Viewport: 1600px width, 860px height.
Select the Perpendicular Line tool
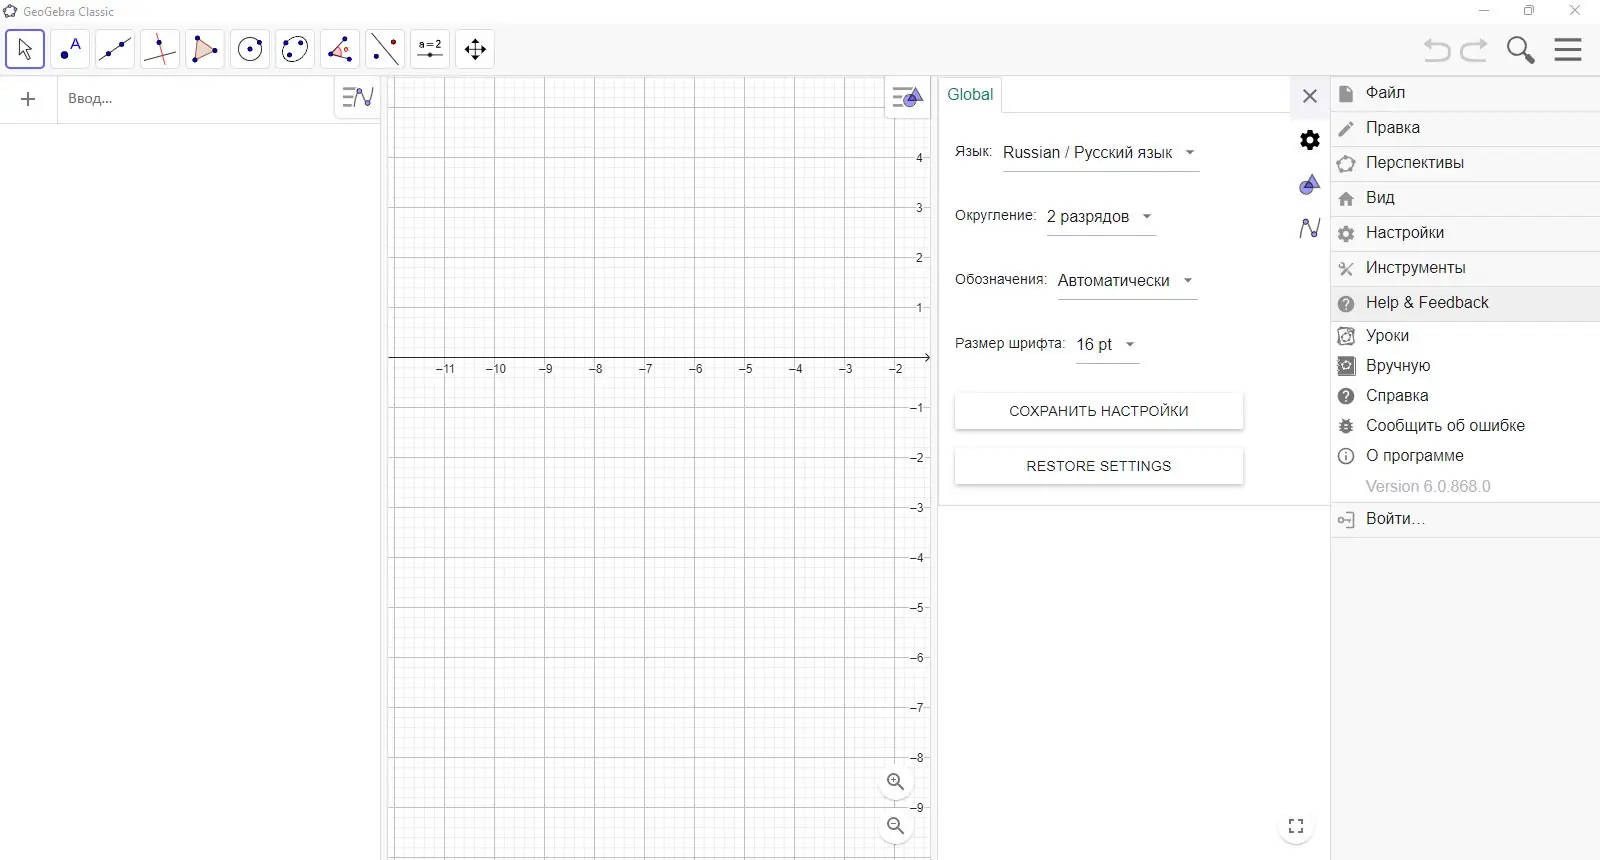point(160,49)
